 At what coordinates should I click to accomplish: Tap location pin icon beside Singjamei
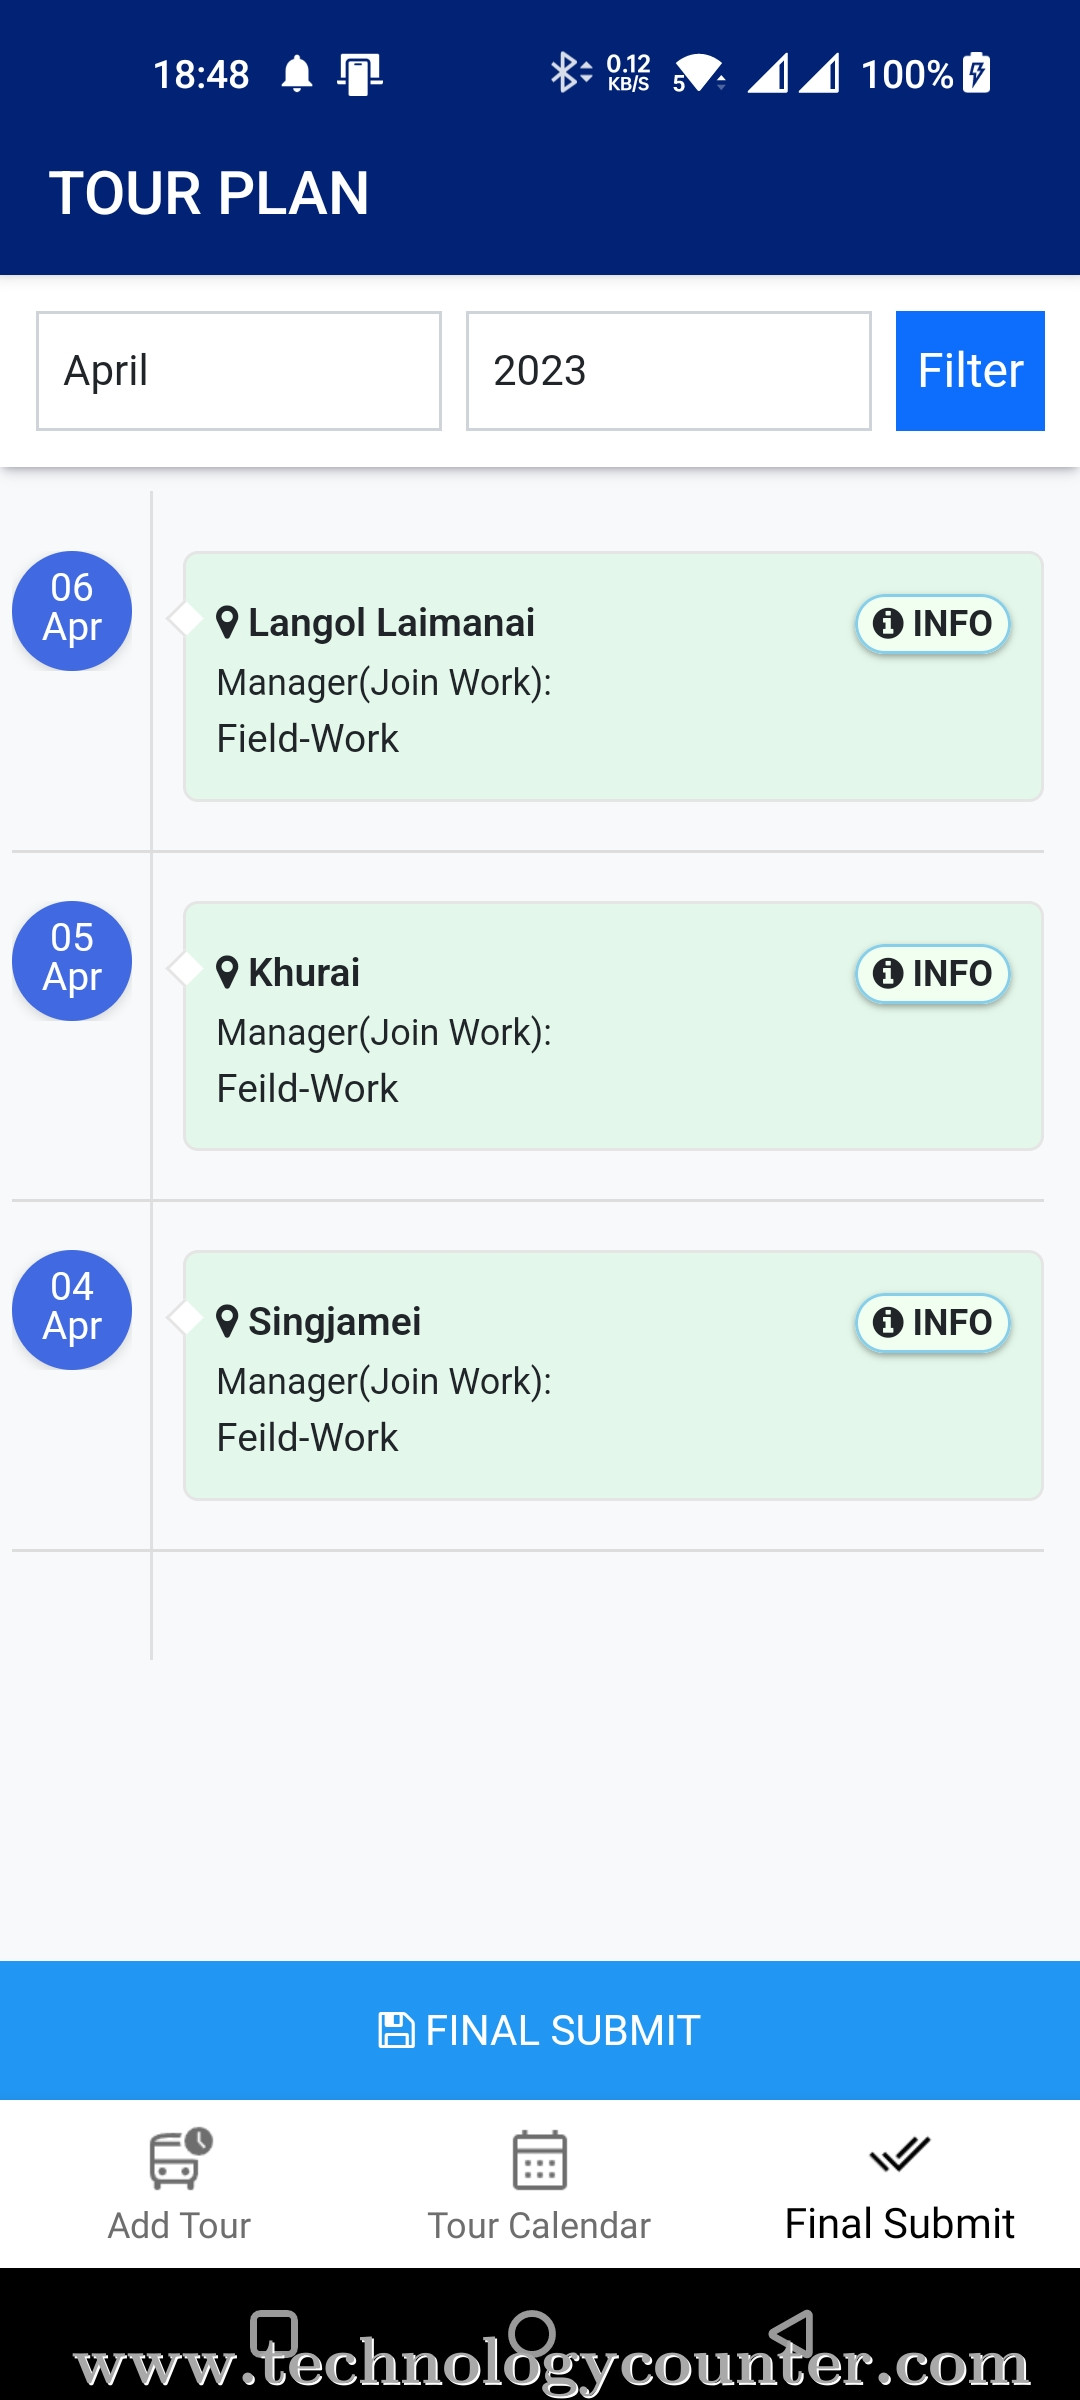pos(227,1322)
